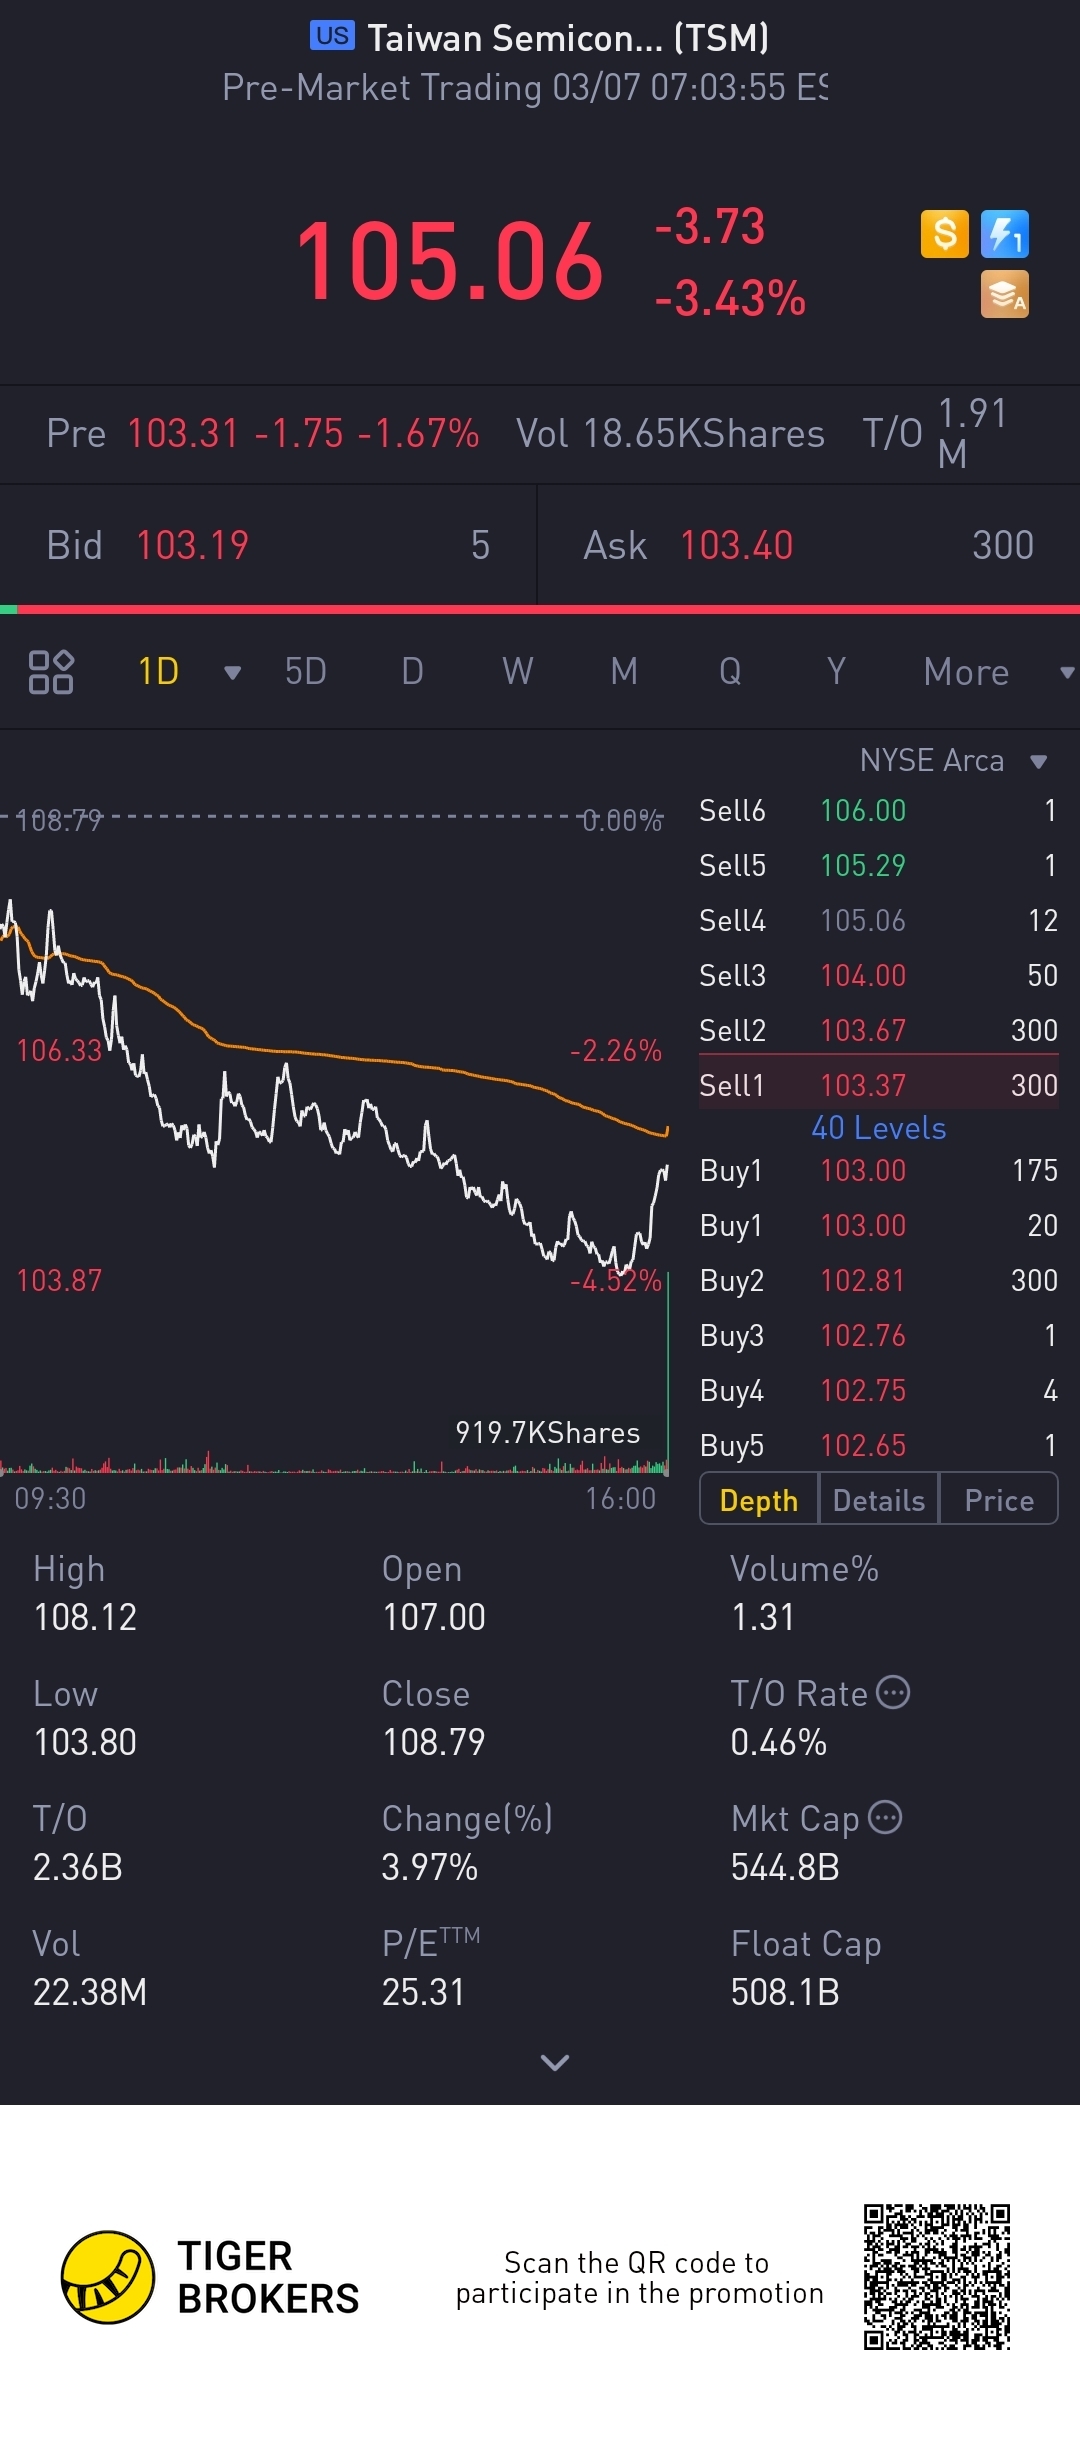Viewport: 1080px width, 2450px height.
Task: Open the chart layout grid icon
Action: 51,672
